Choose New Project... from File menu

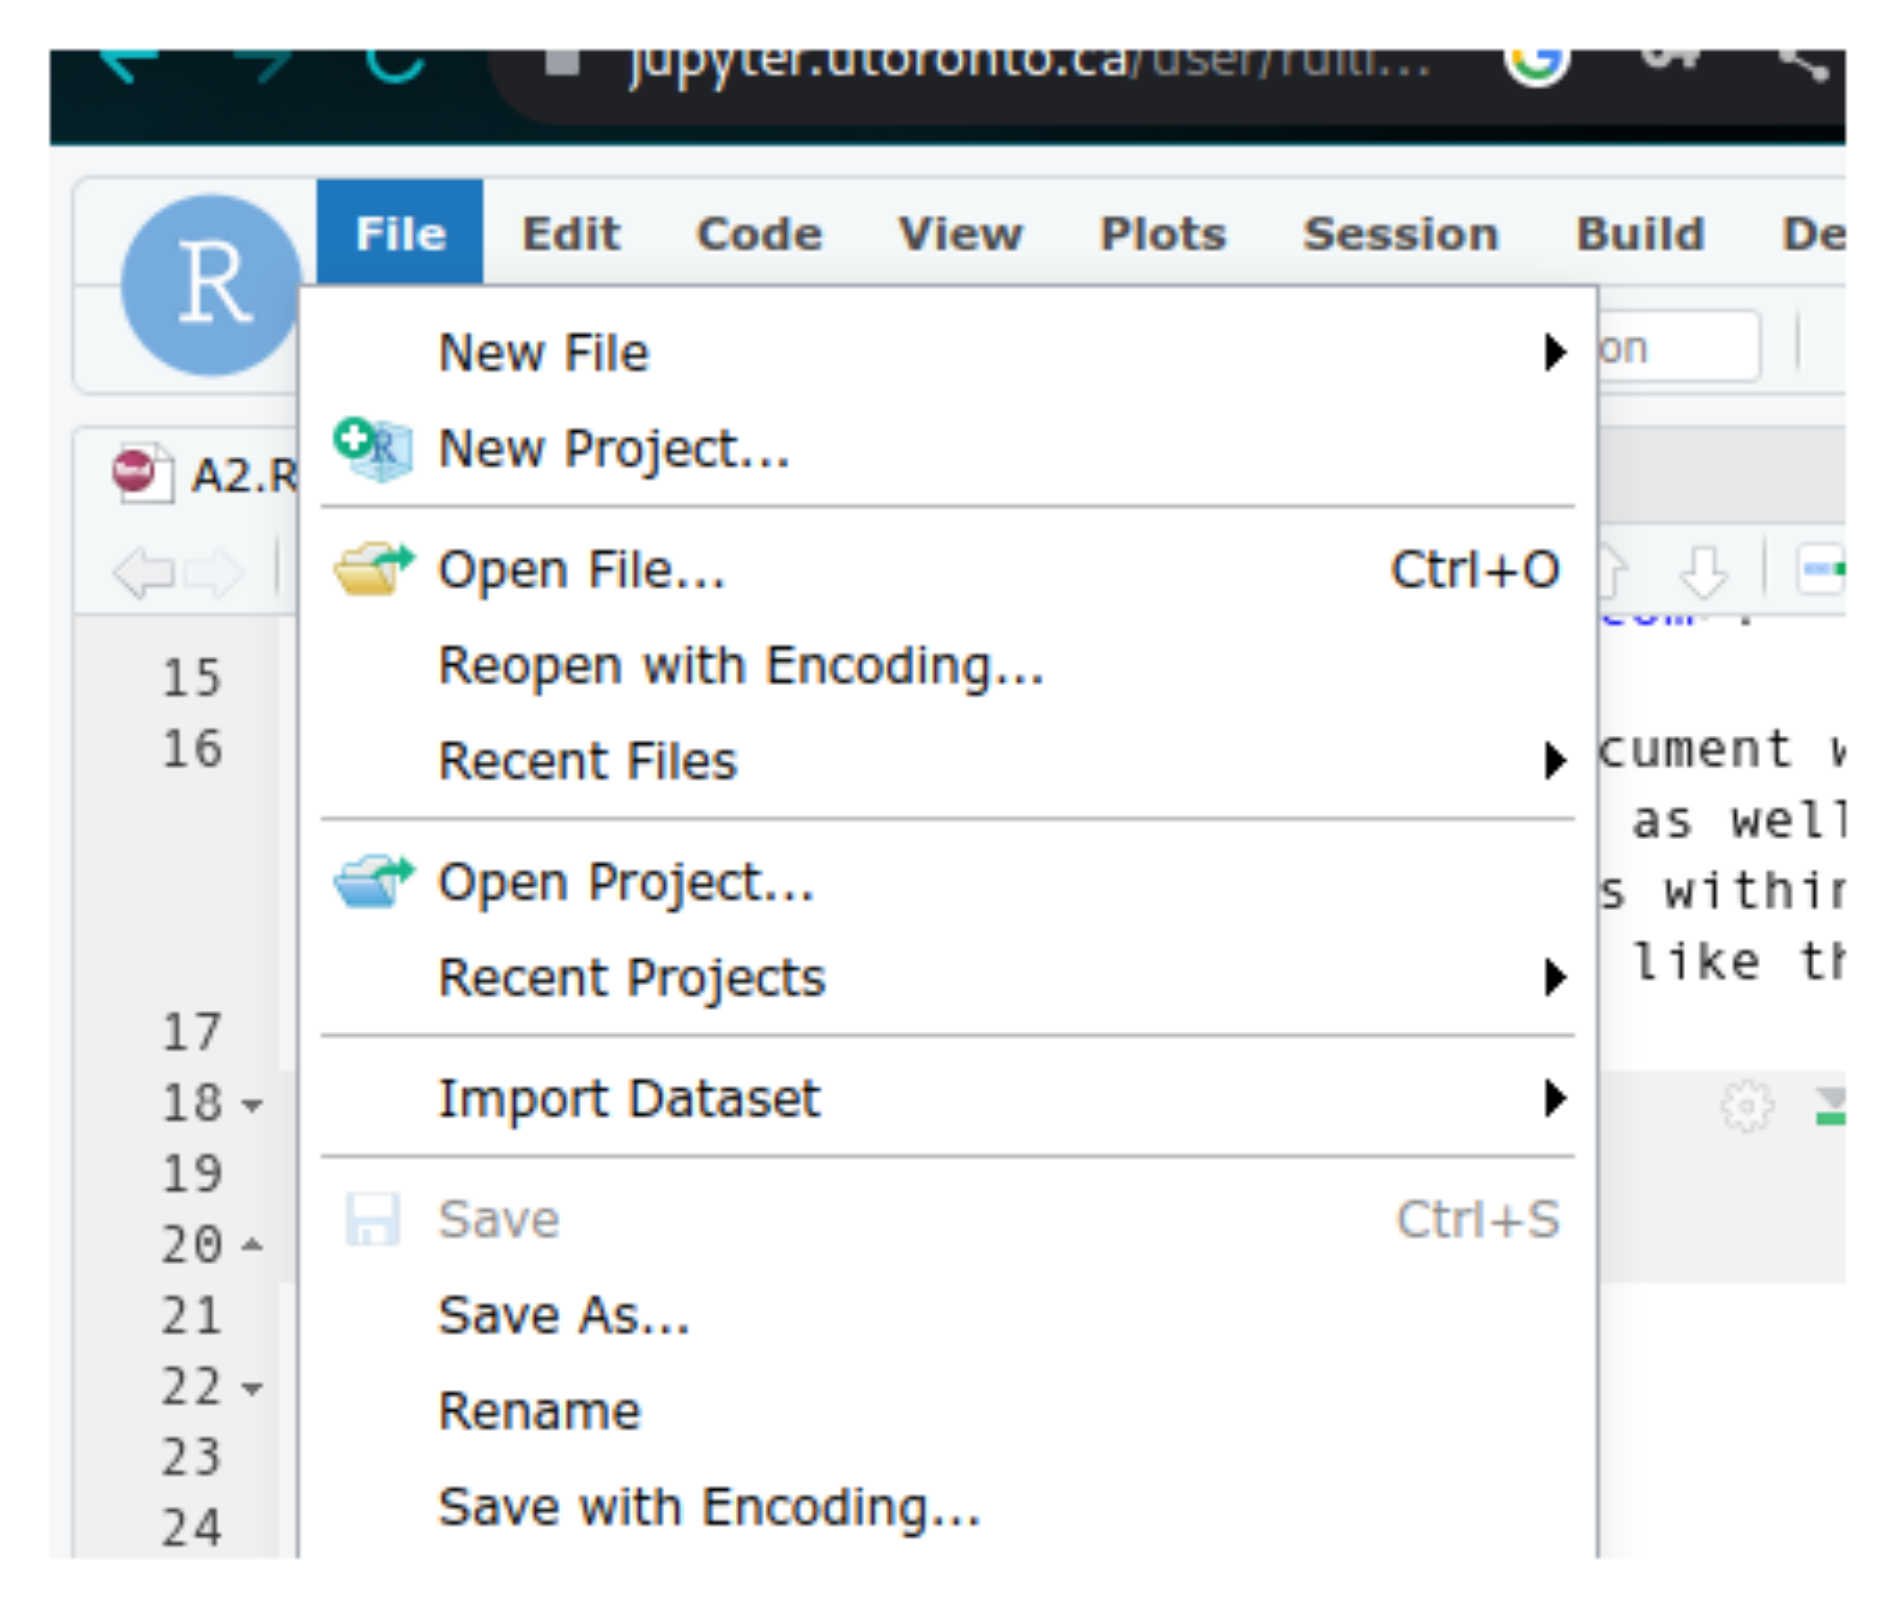pos(947,449)
